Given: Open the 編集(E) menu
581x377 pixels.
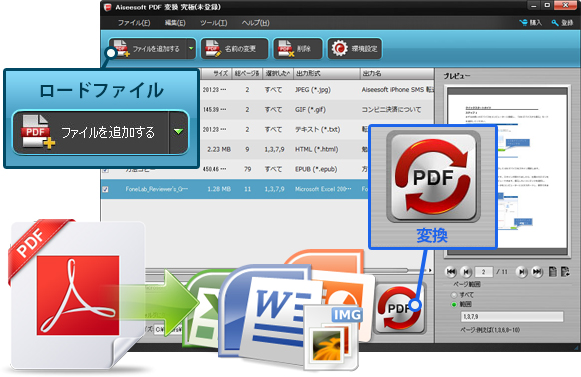Looking at the screenshot, I should pos(175,23).
